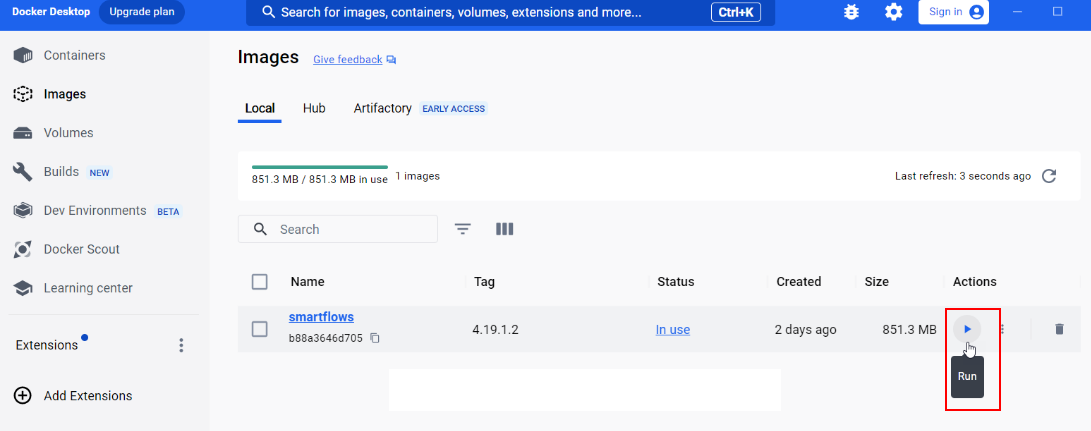The image size is (1091, 431).
Task: Click the disk usage progress bar
Action: pos(319,167)
